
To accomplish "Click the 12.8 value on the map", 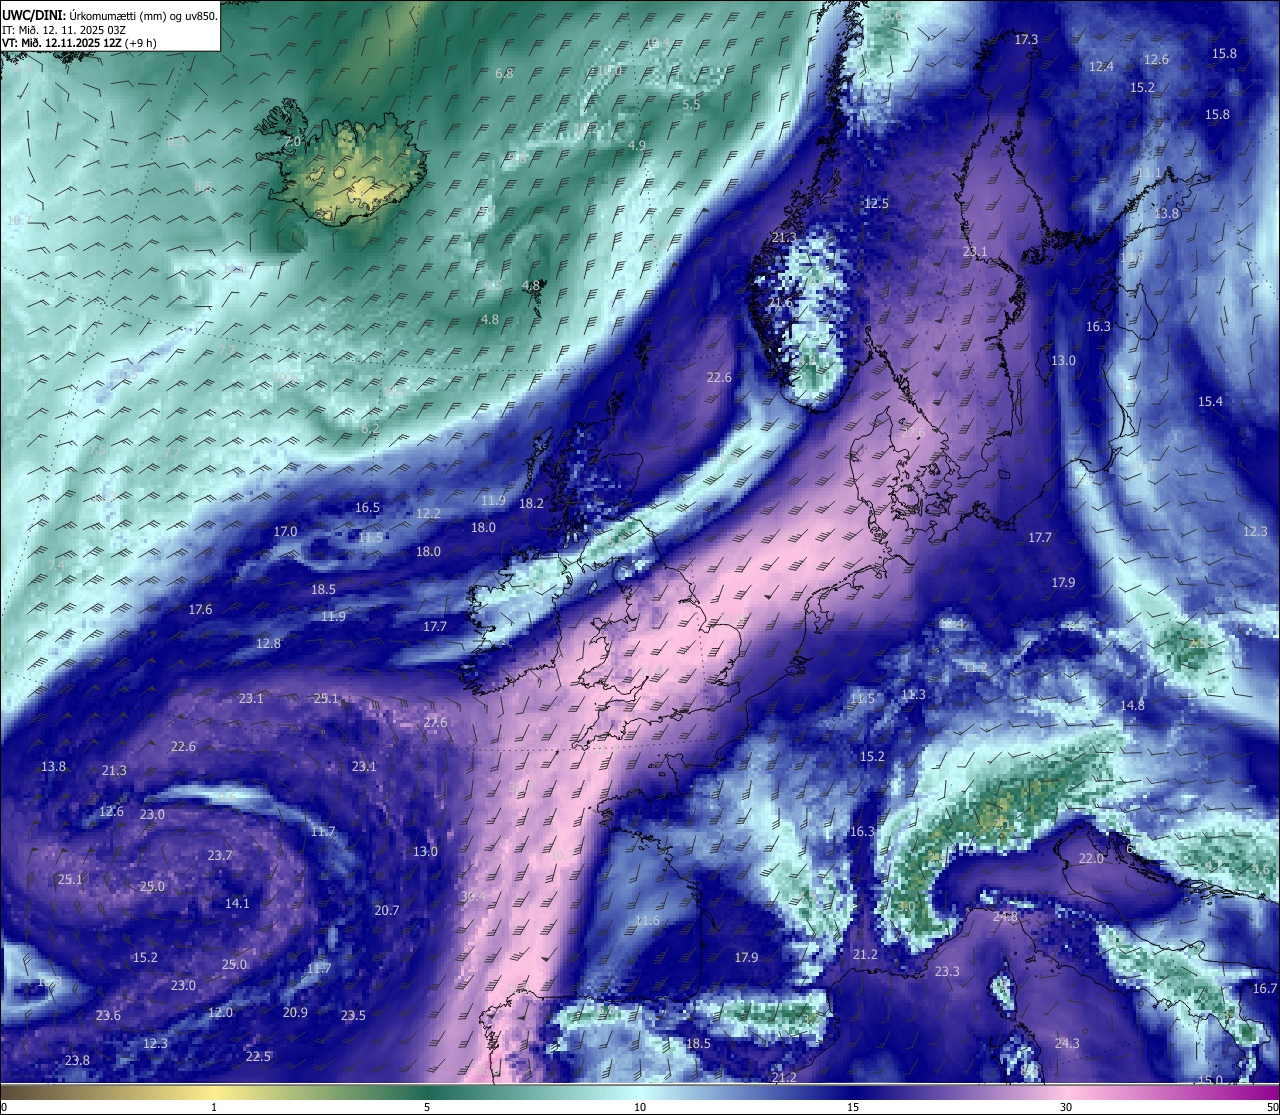I will (268, 643).
